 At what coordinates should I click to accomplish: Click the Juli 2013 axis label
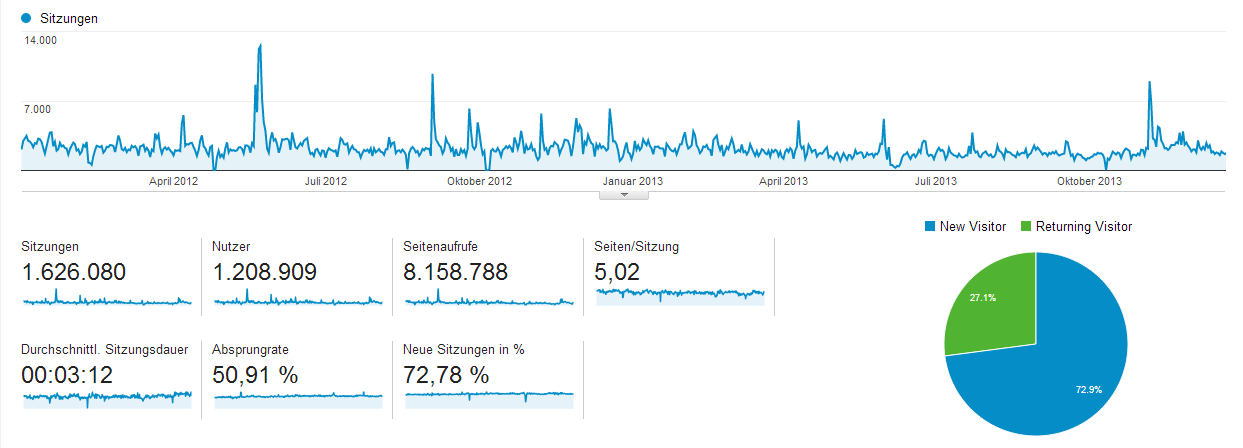pos(936,181)
